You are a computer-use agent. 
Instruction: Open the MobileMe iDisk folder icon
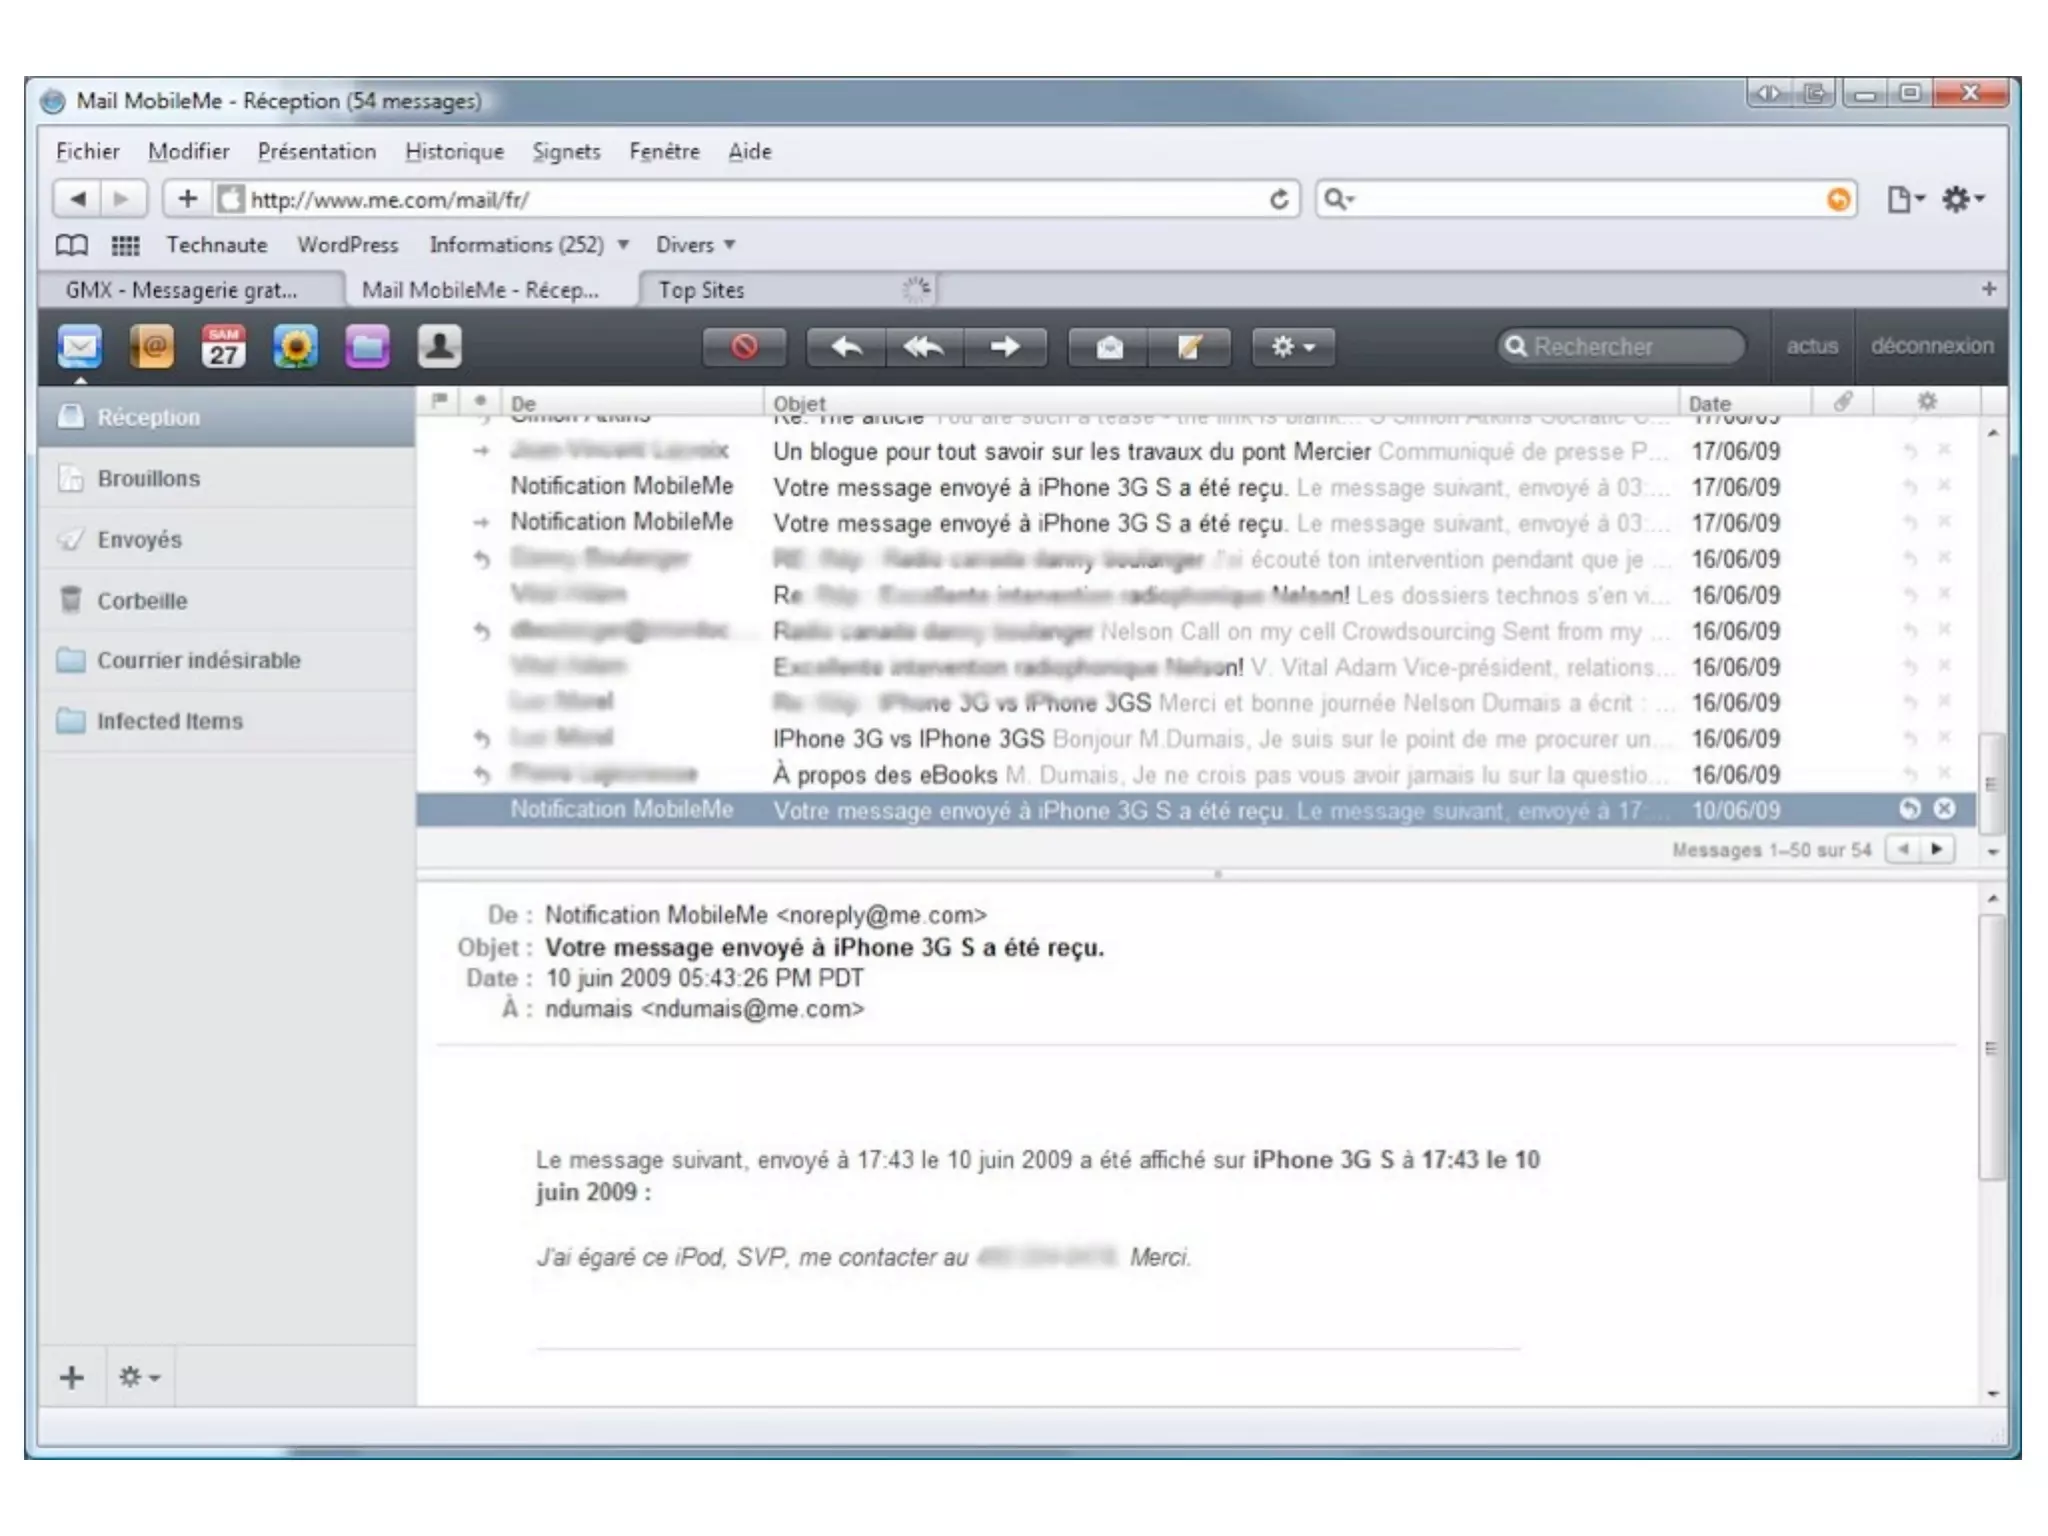(367, 347)
